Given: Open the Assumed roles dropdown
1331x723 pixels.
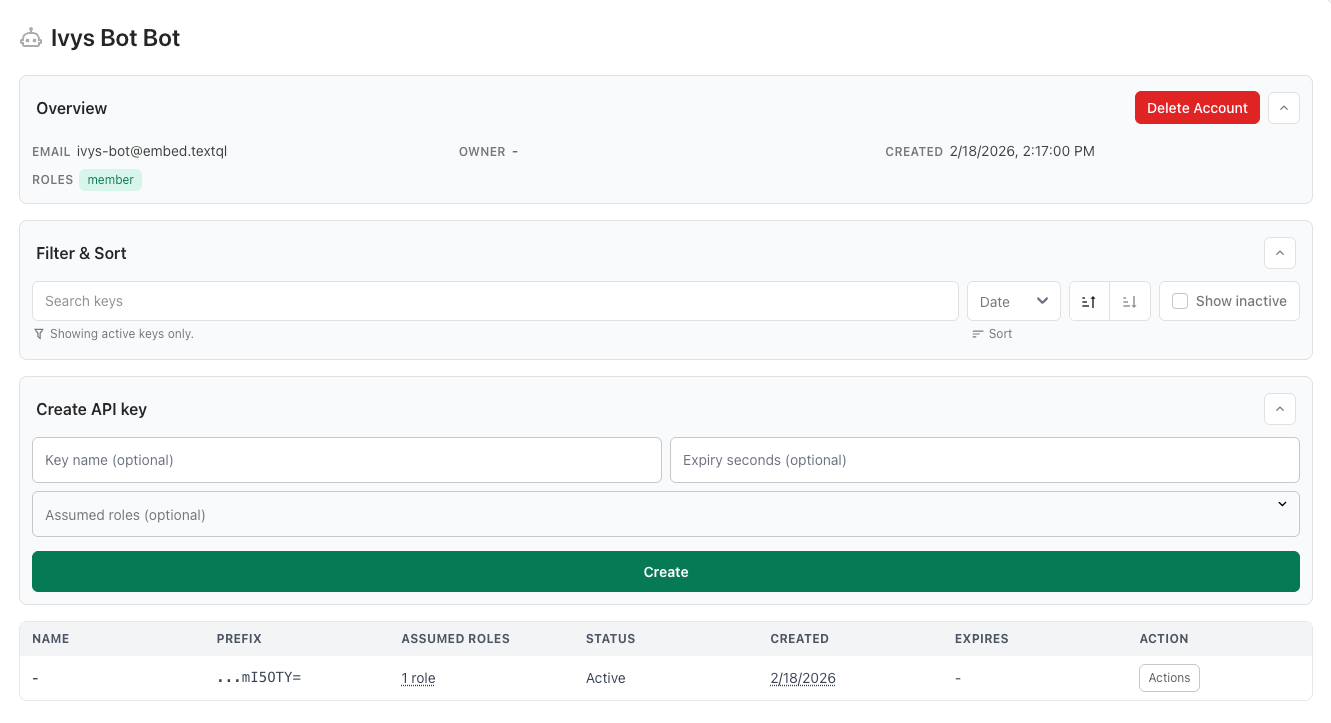Looking at the screenshot, I should (666, 514).
